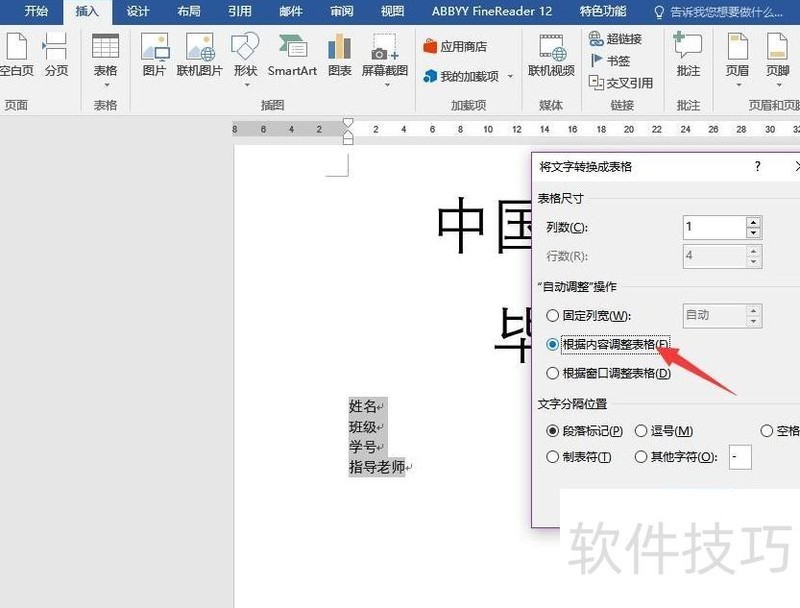Choose comma (逗号) as text separator
This screenshot has width=800, height=608.
pyautogui.click(x=641, y=431)
